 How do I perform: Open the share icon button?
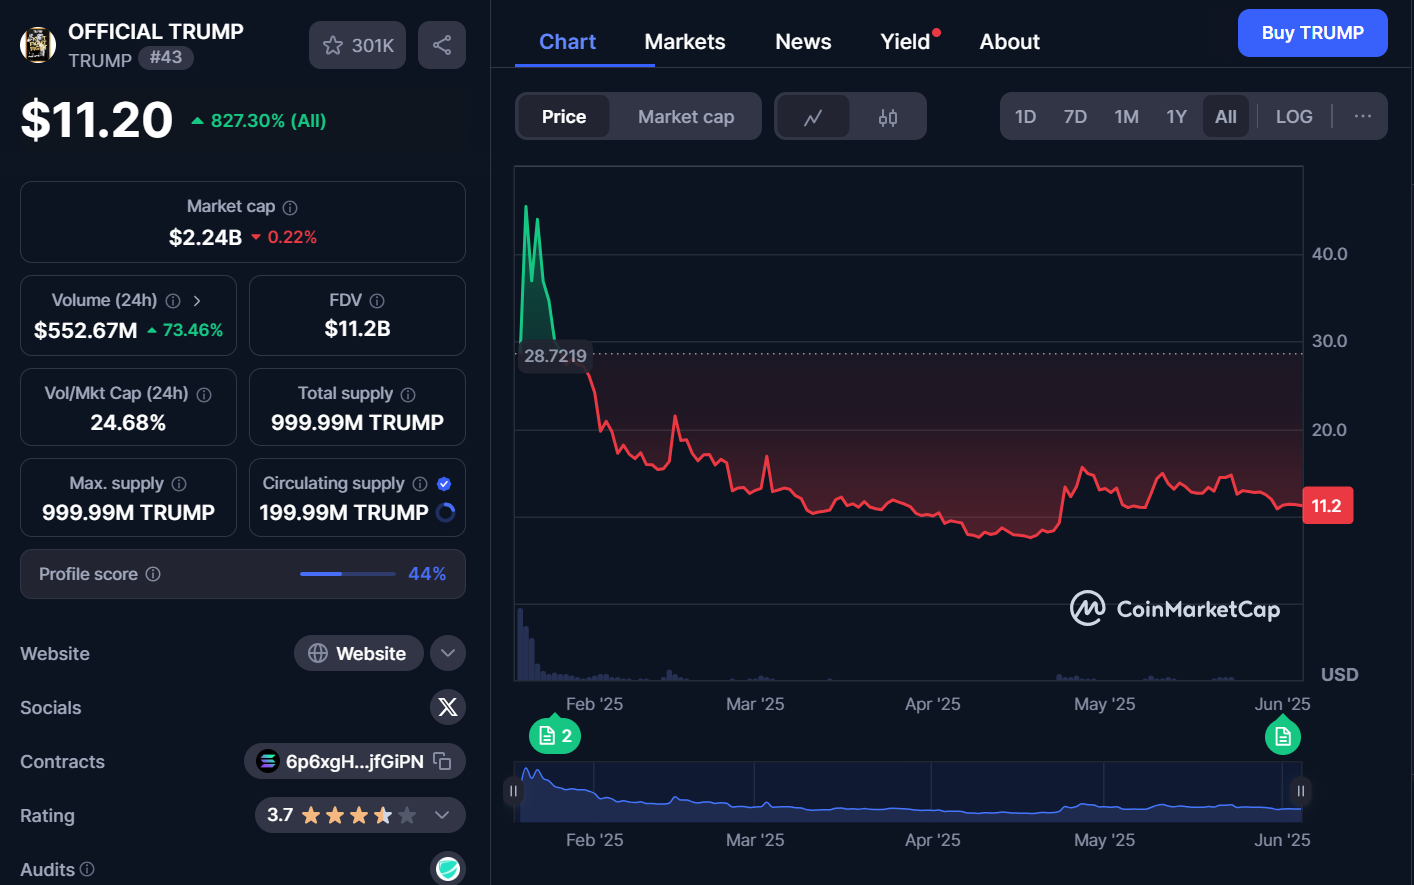pos(442,45)
